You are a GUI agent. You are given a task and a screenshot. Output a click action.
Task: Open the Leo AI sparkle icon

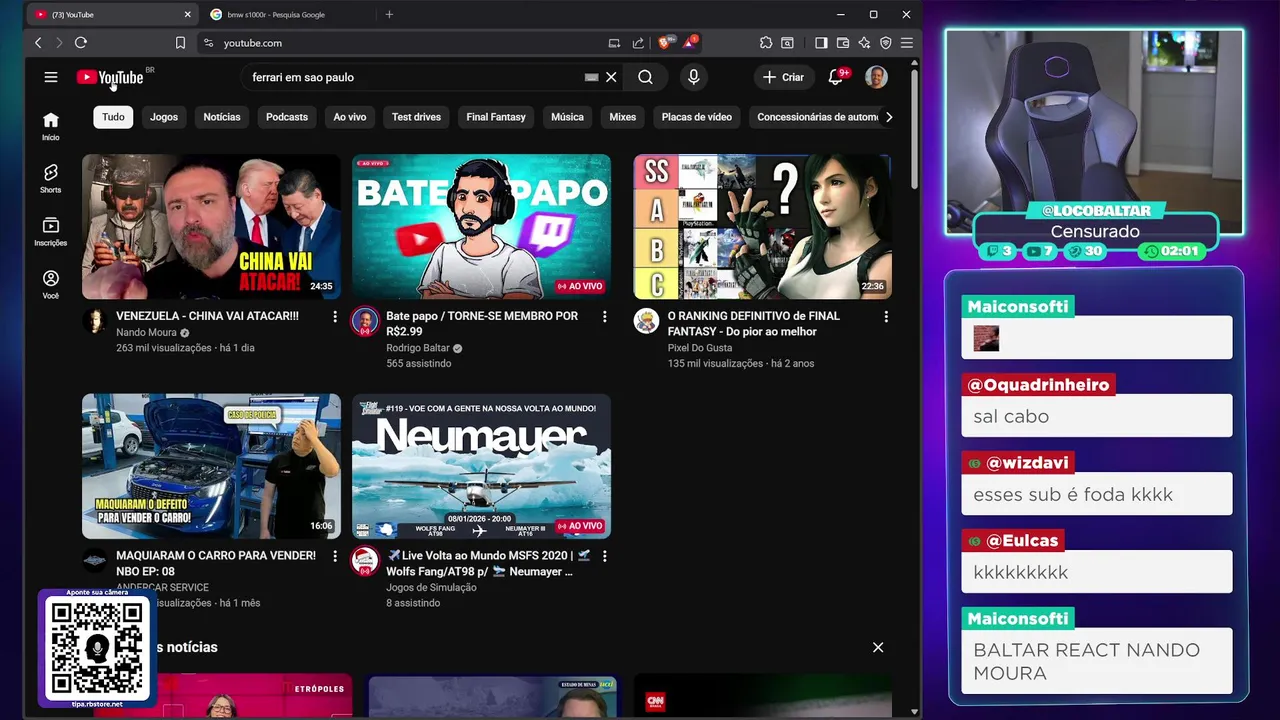click(x=864, y=43)
